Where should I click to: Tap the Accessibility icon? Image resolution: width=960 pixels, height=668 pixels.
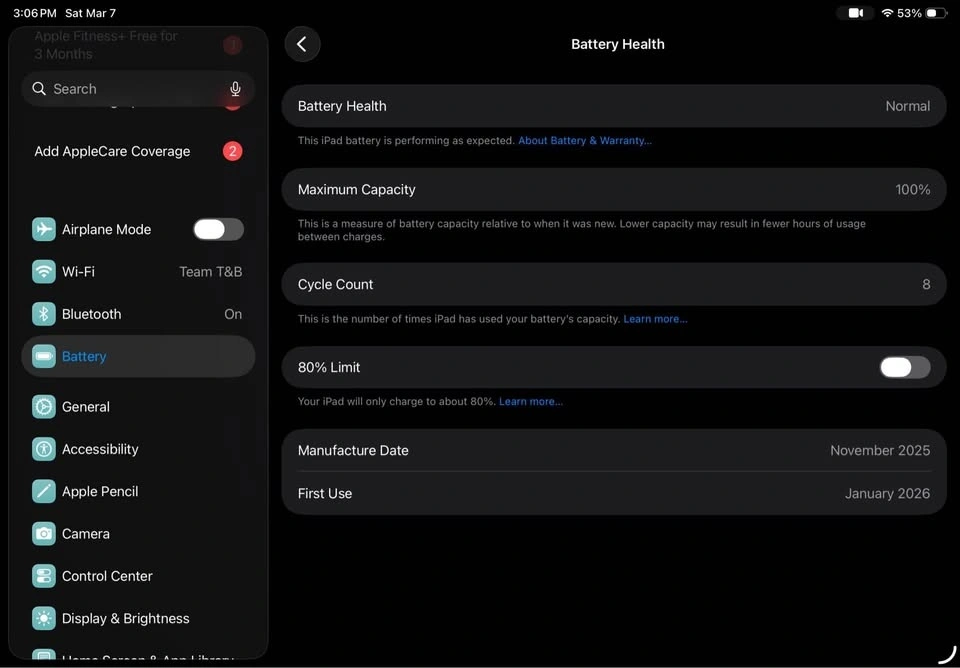pos(44,449)
